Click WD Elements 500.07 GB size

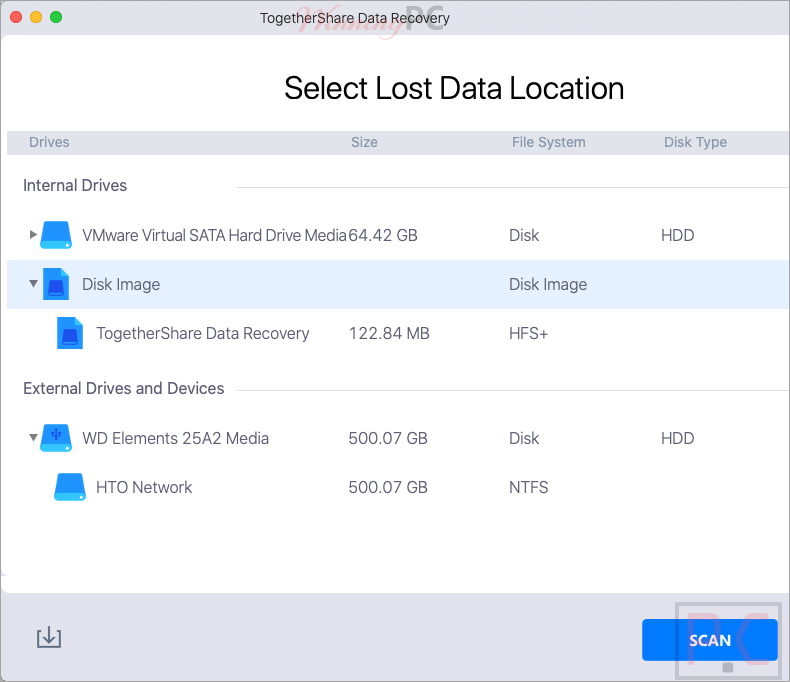[x=388, y=438]
